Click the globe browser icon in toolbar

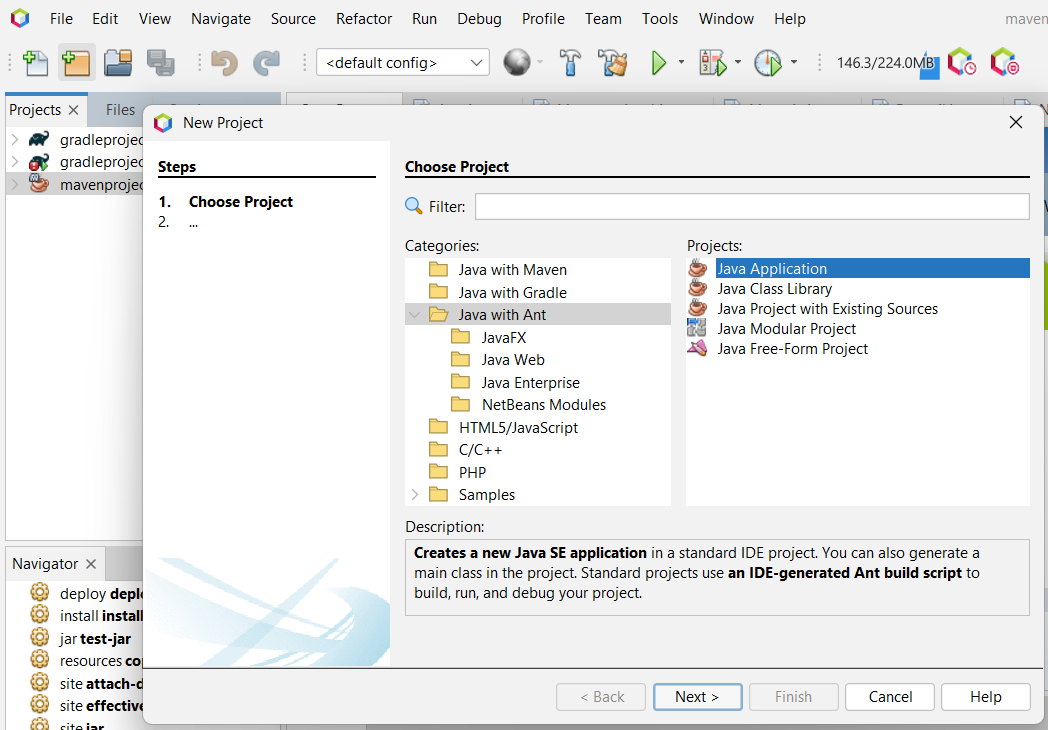[517, 62]
